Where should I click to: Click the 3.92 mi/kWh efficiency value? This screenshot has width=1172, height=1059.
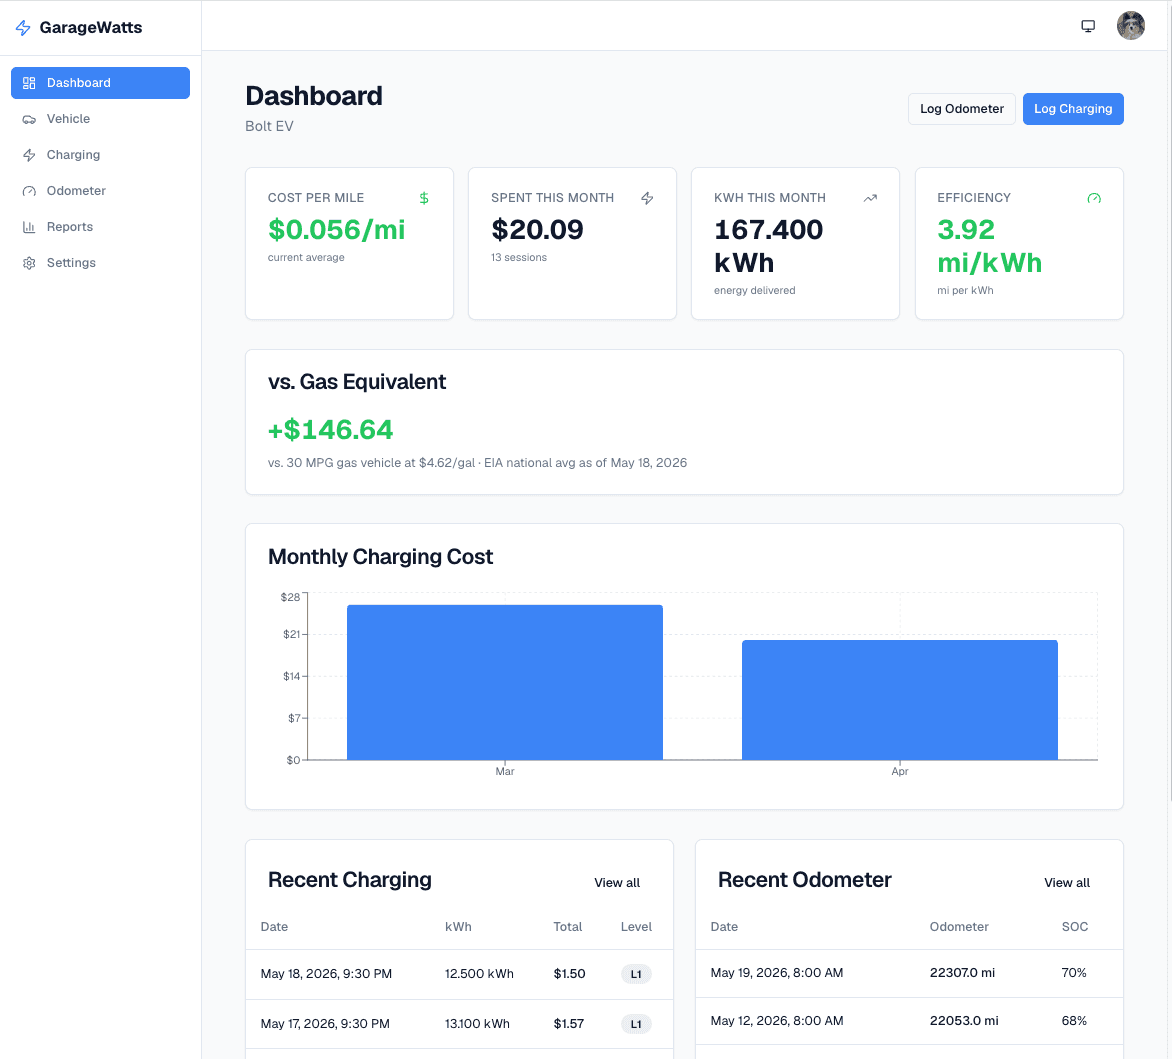click(x=989, y=246)
